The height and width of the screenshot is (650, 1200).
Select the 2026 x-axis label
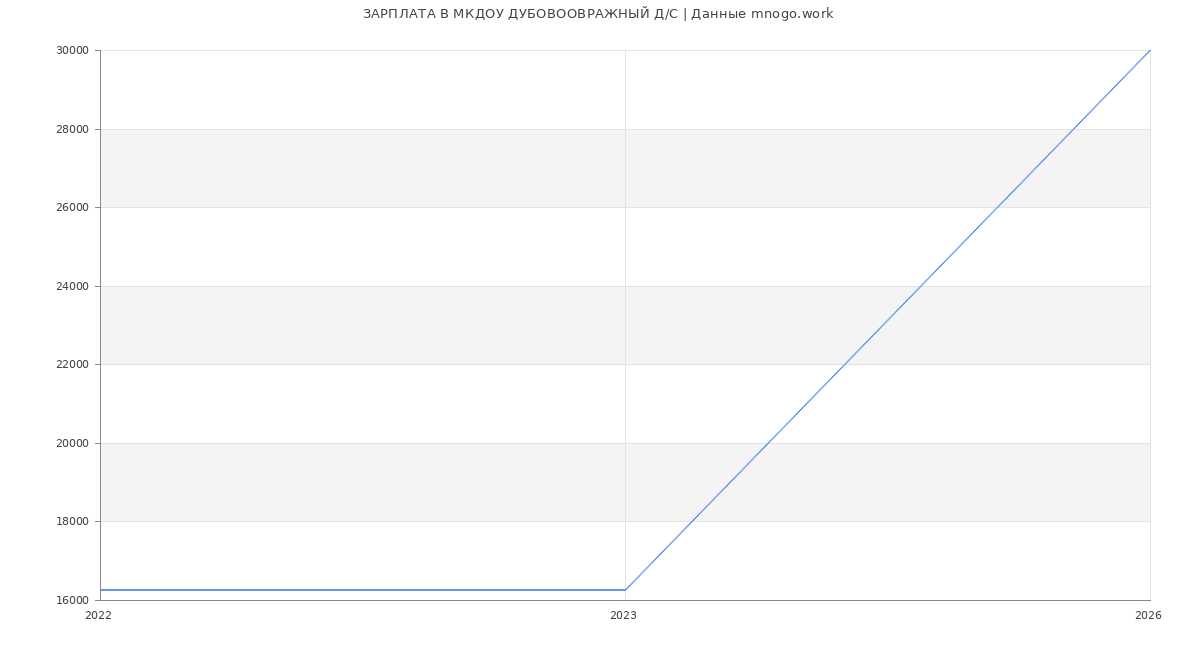[x=1148, y=616]
